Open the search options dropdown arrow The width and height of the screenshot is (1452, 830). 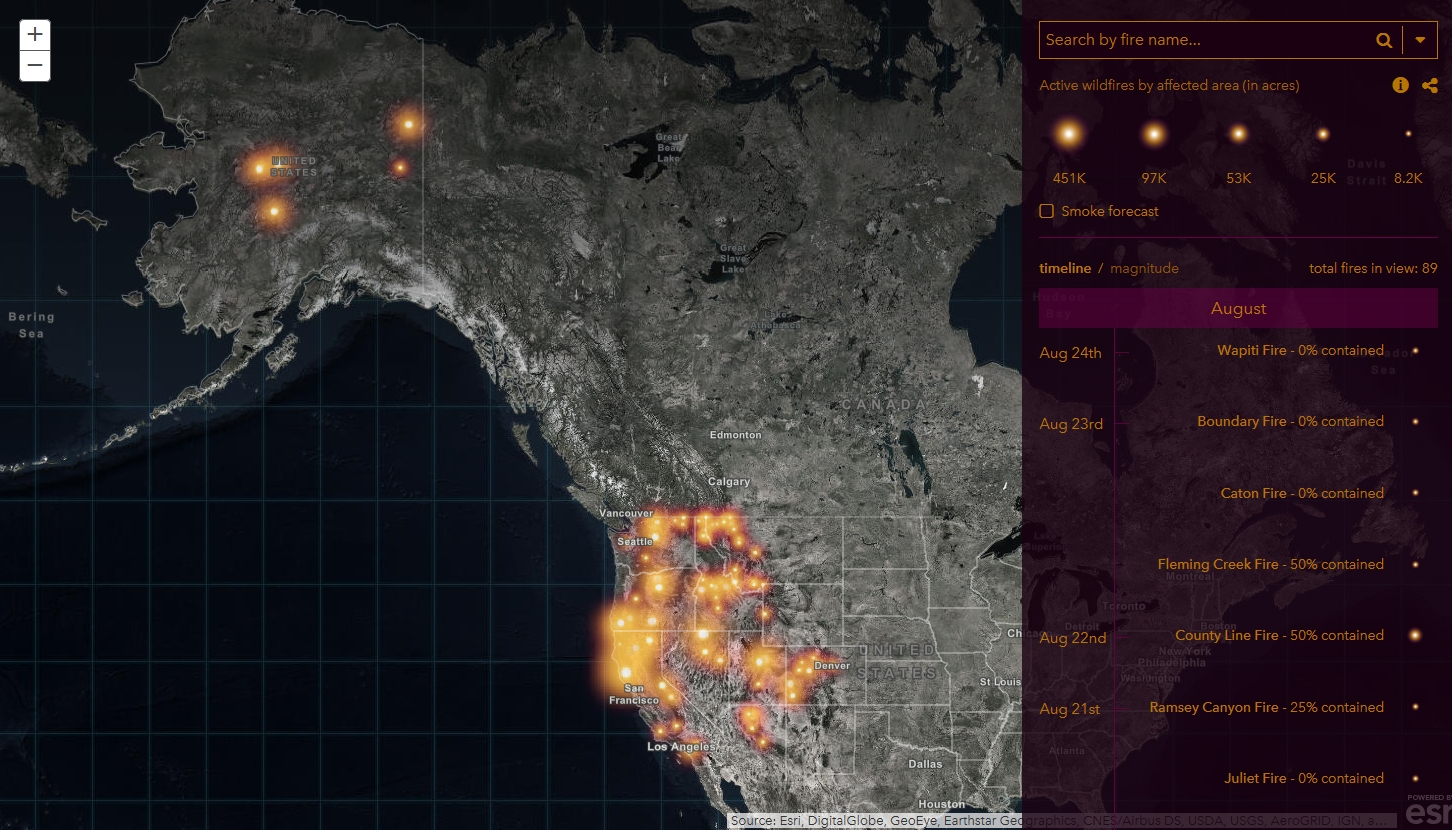pos(1420,40)
